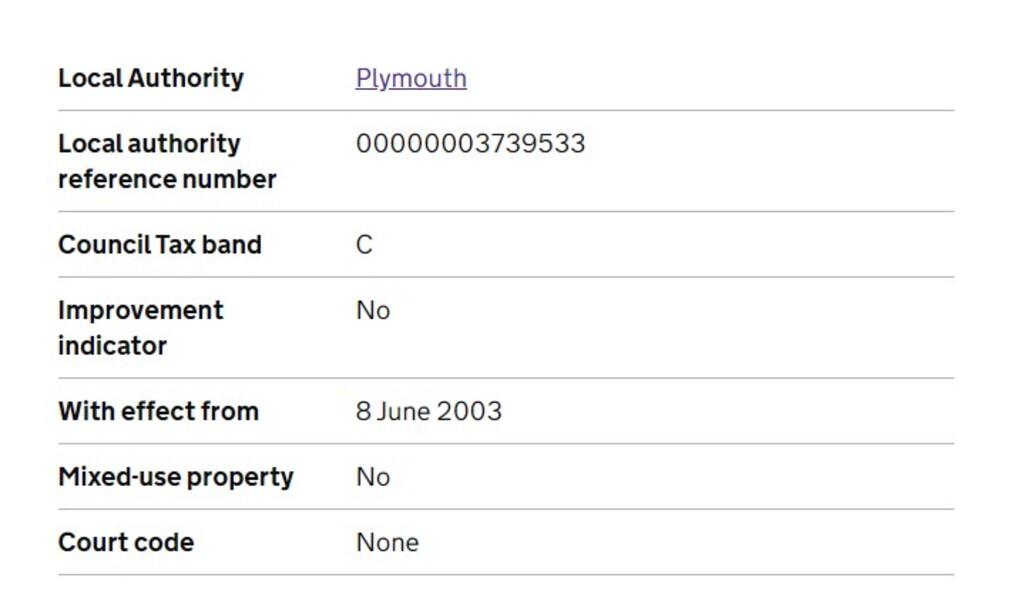Select the Court code value None
The height and width of the screenshot is (601, 1024).
click(x=387, y=542)
